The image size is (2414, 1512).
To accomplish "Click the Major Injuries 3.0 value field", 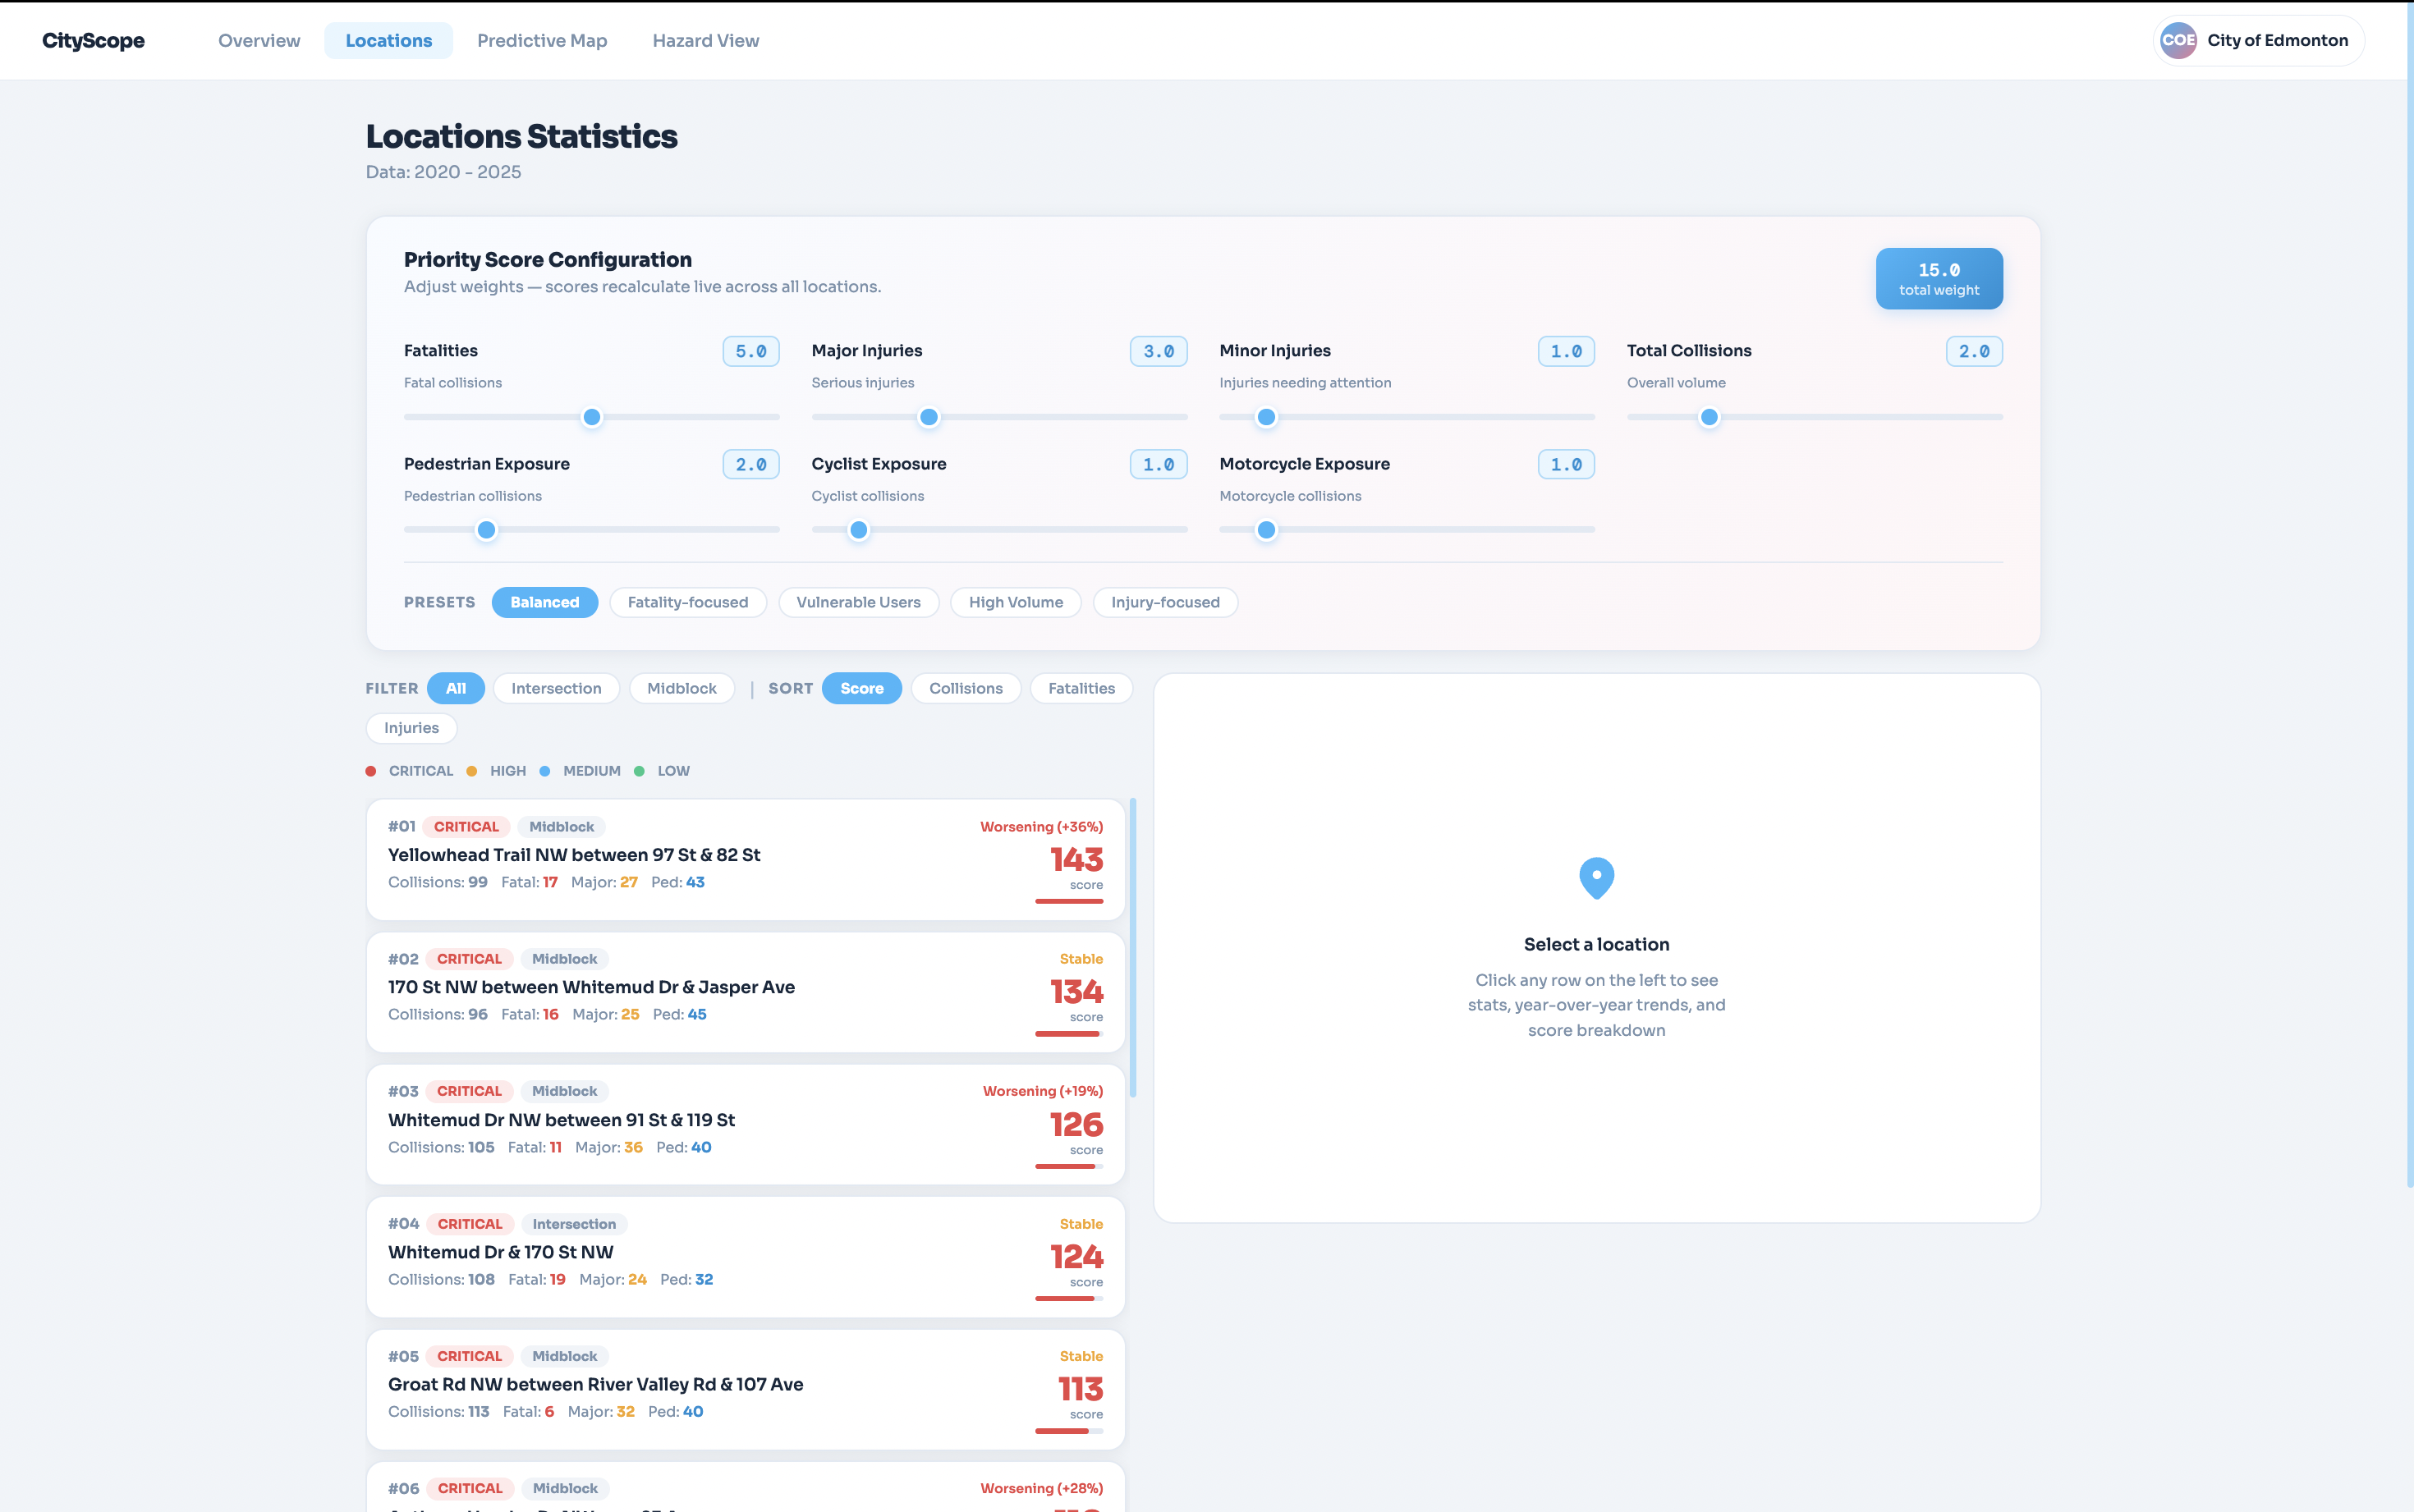I will (x=1158, y=351).
